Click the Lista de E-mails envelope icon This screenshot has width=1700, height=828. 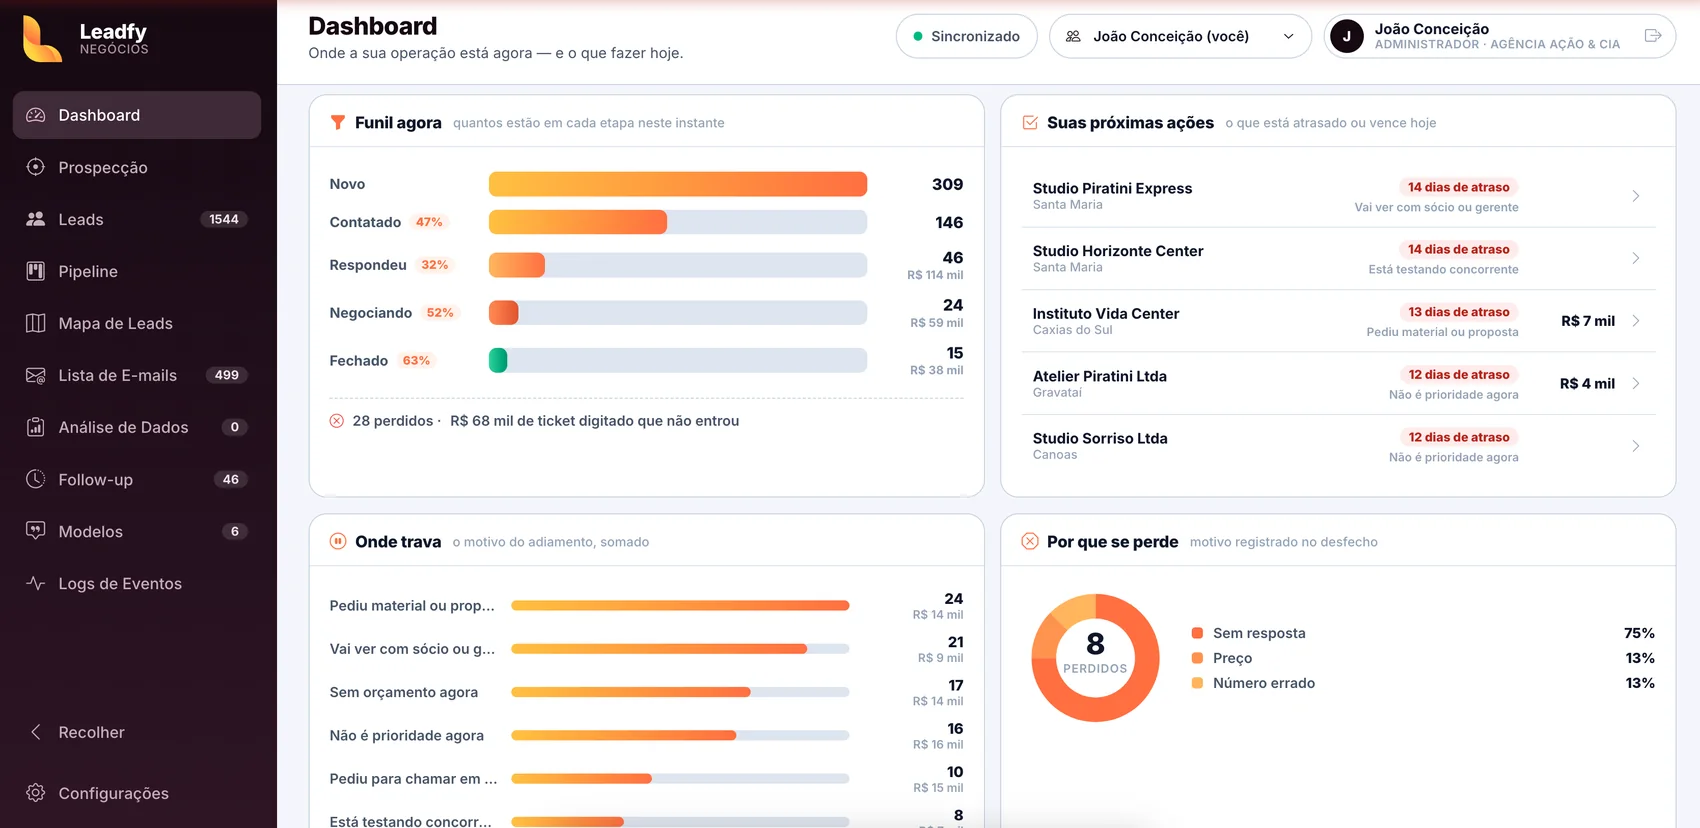pyautogui.click(x=36, y=375)
